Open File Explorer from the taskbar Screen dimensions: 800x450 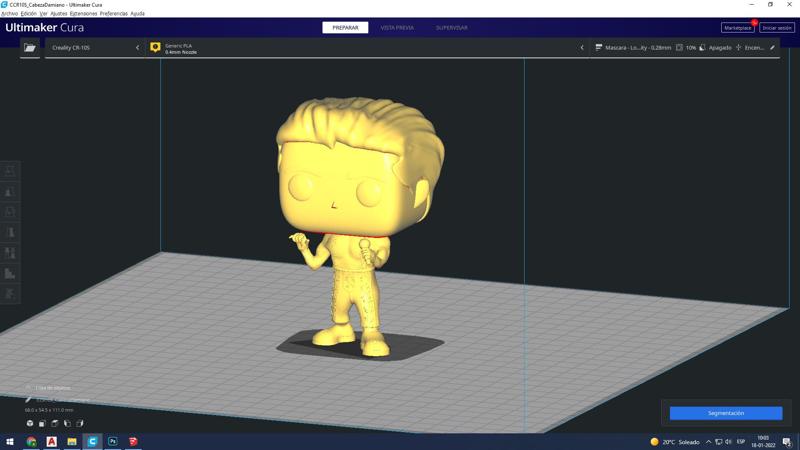point(72,442)
